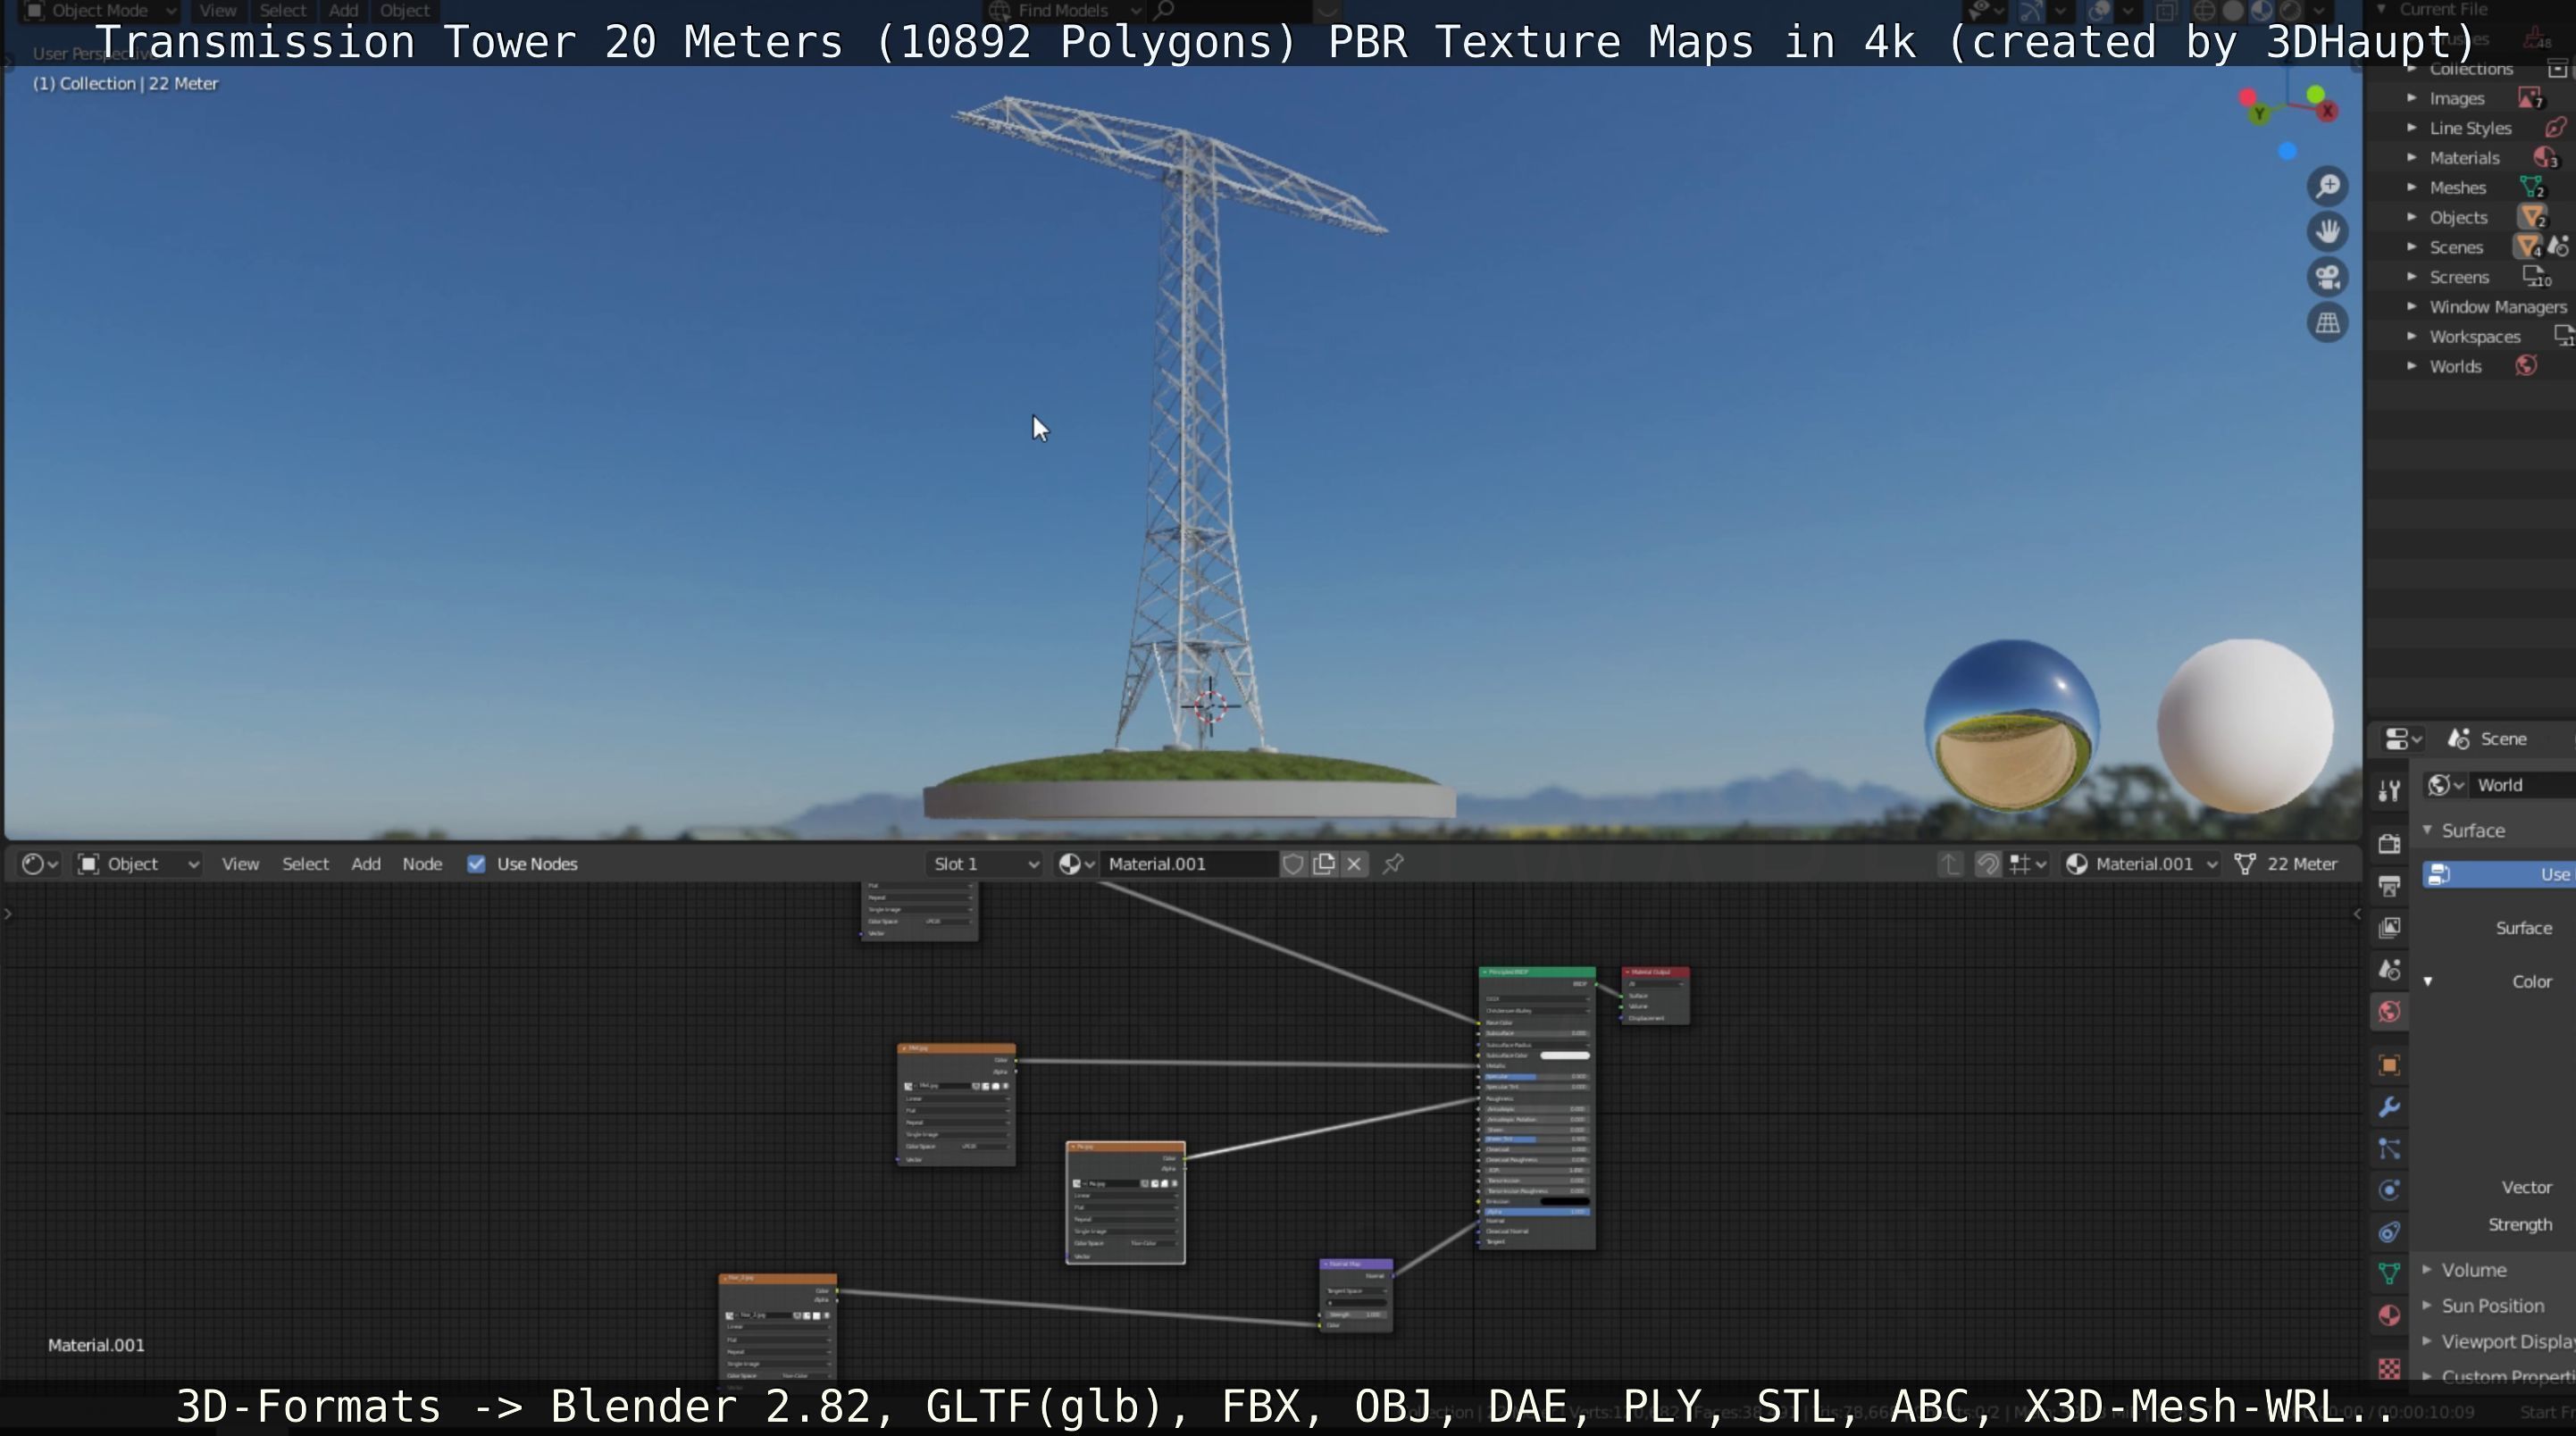
Task: Expand the Objects data row
Action: point(2412,217)
